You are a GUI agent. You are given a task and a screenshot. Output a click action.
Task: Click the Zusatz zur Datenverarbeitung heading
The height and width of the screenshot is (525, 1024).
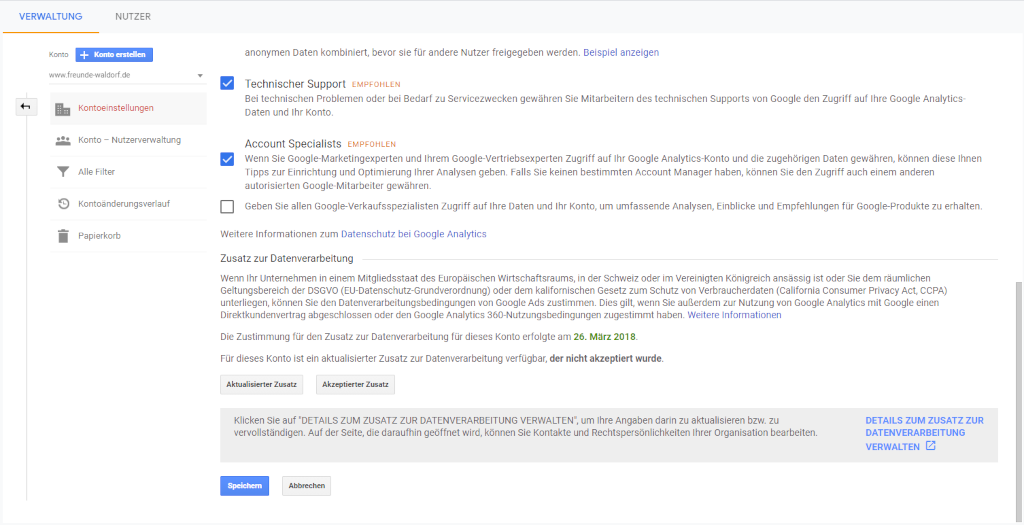point(287,259)
